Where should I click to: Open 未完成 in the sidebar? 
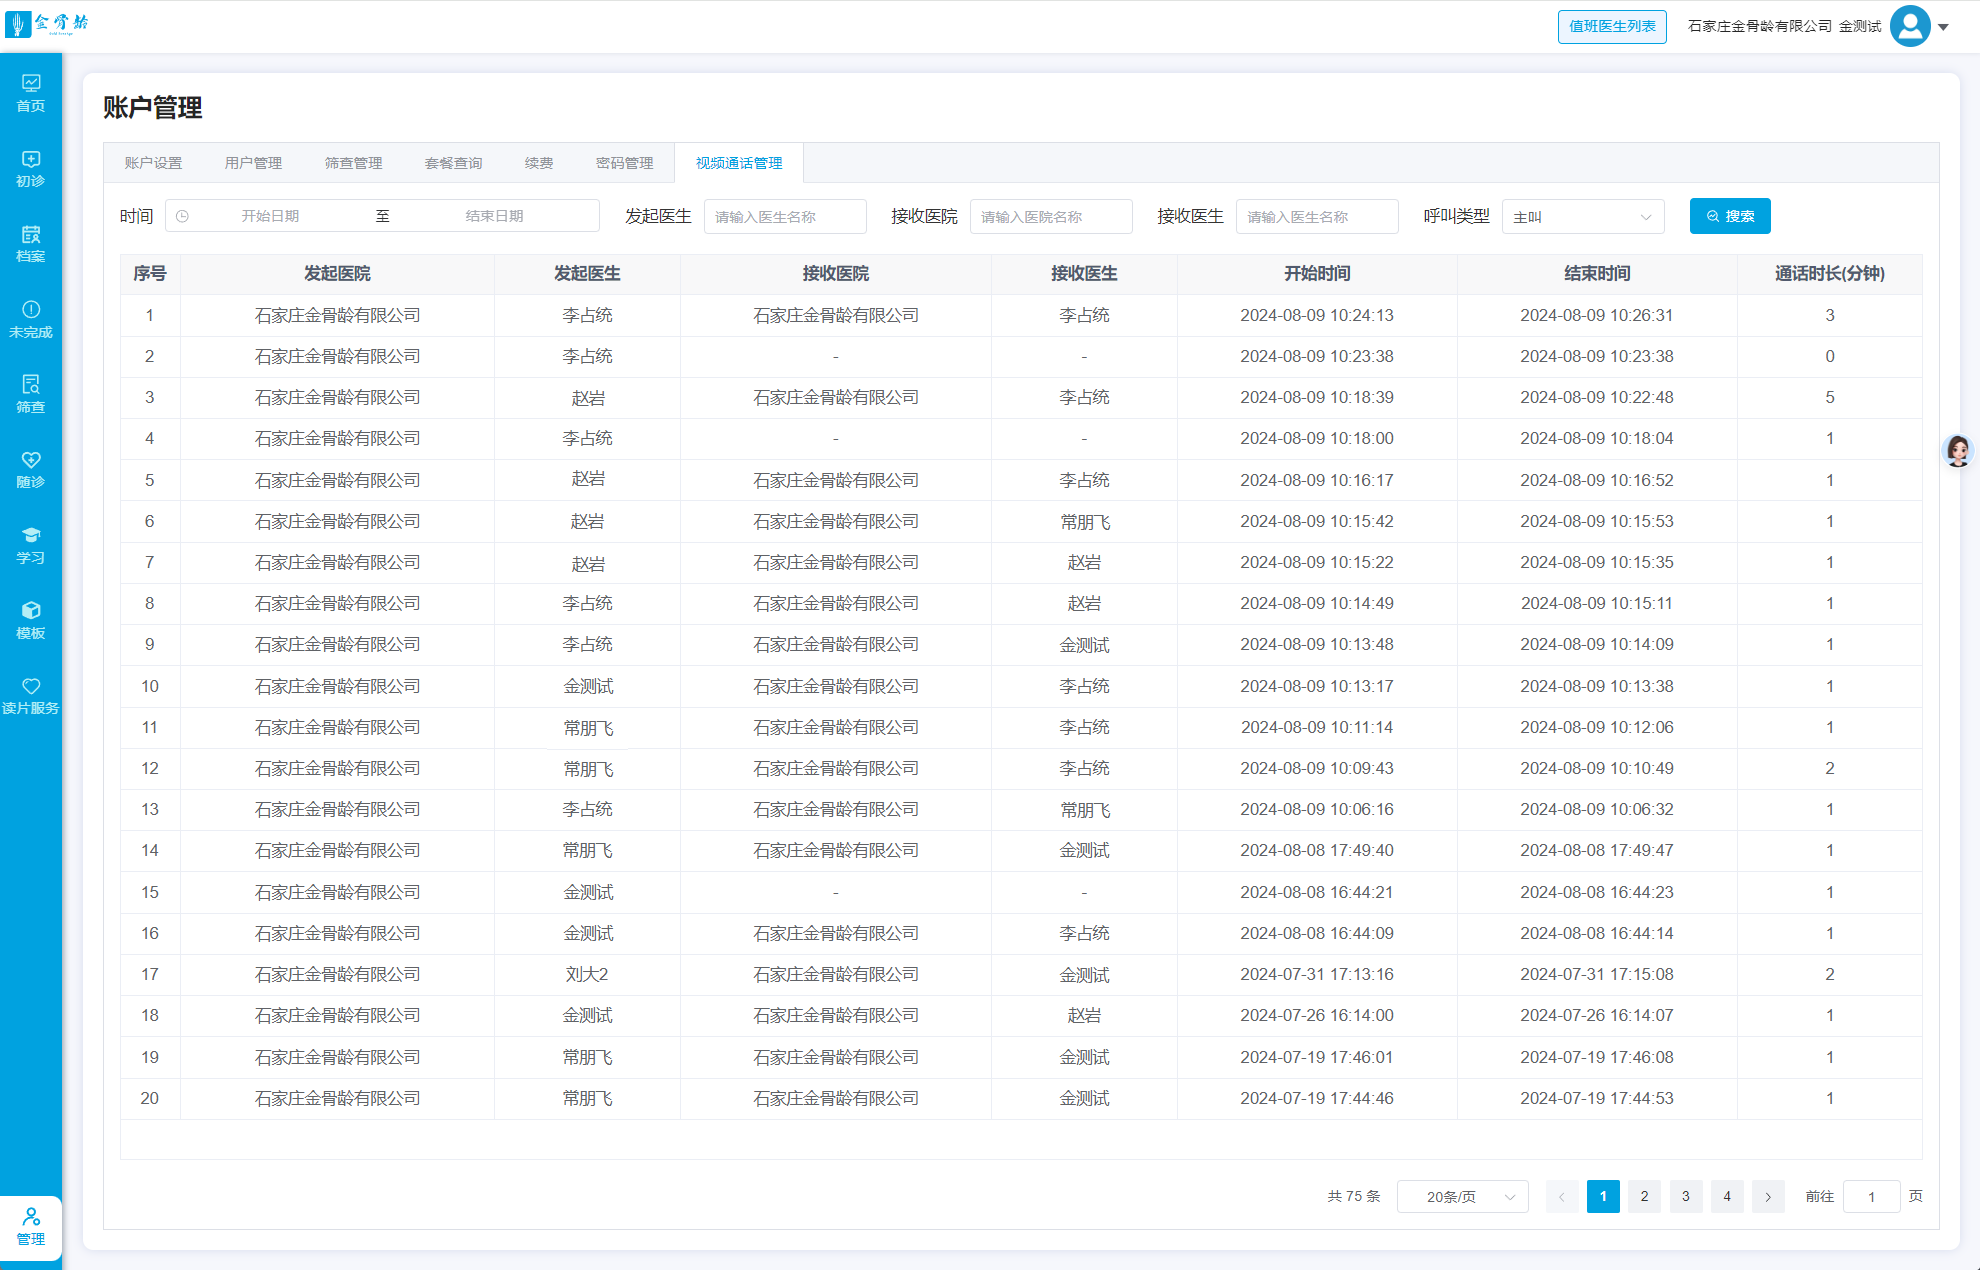tap(31, 320)
